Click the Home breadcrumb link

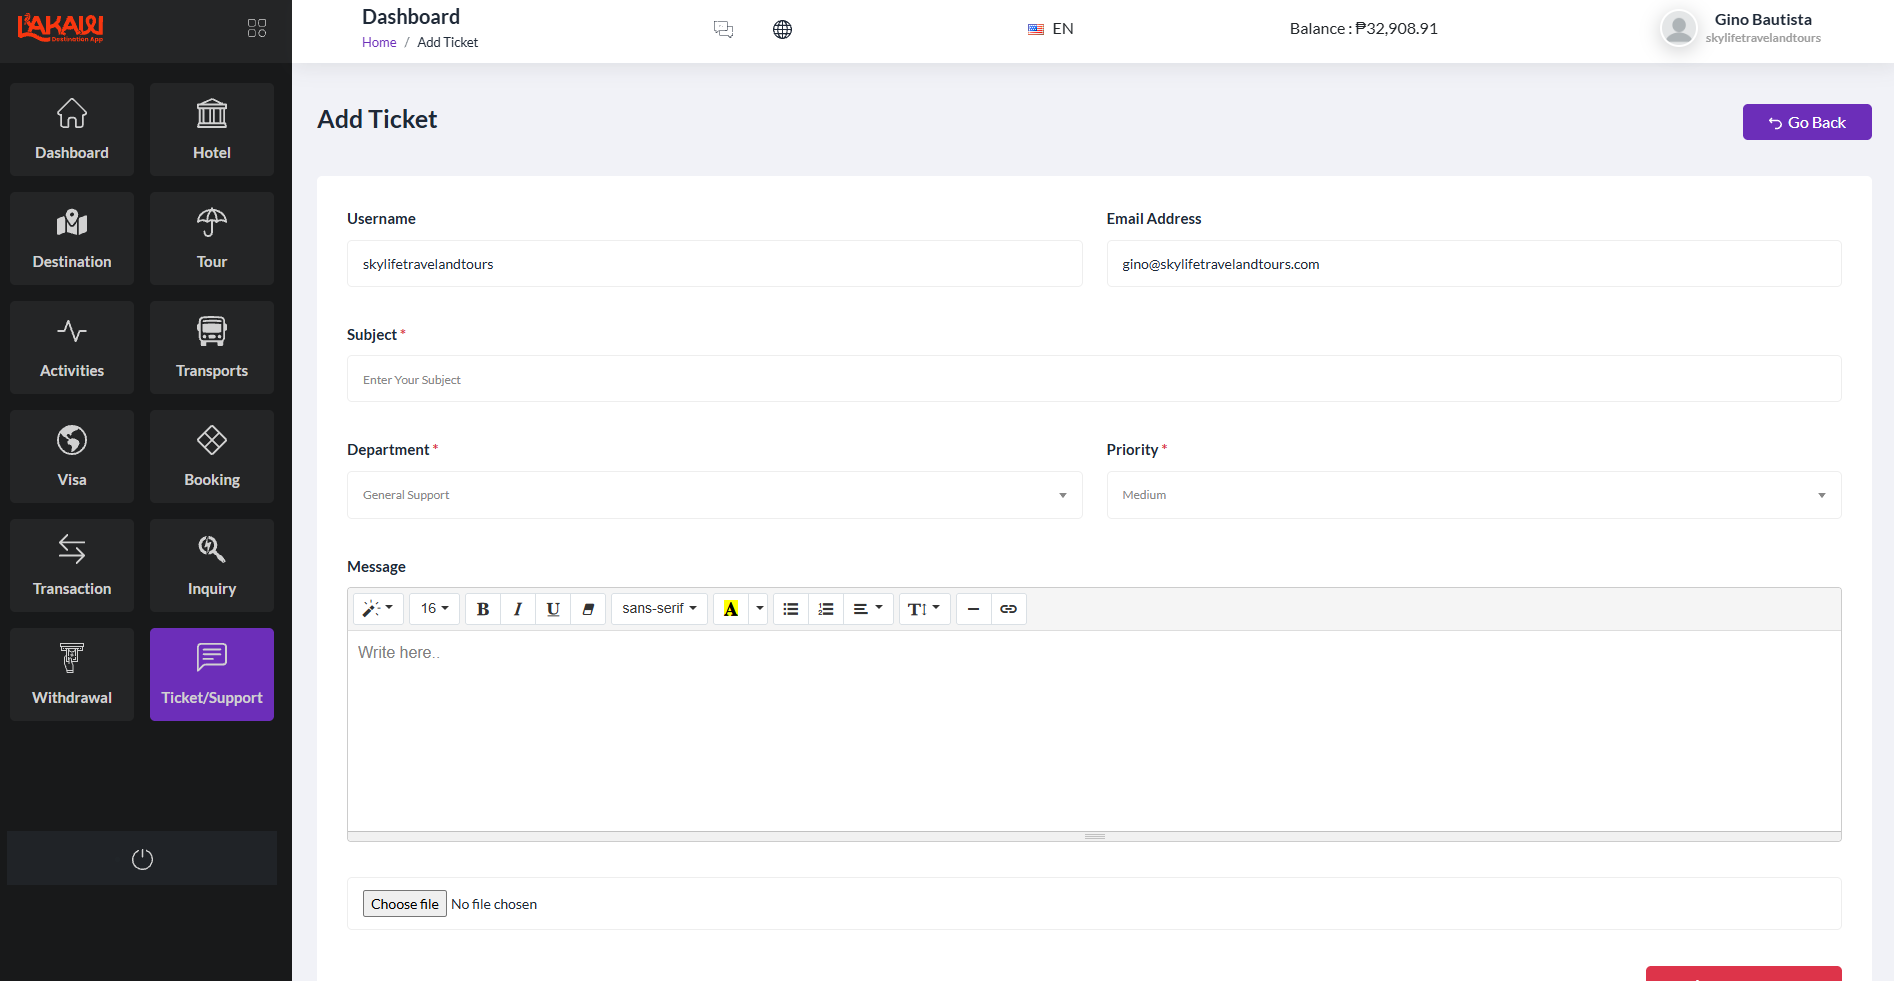pos(379,42)
